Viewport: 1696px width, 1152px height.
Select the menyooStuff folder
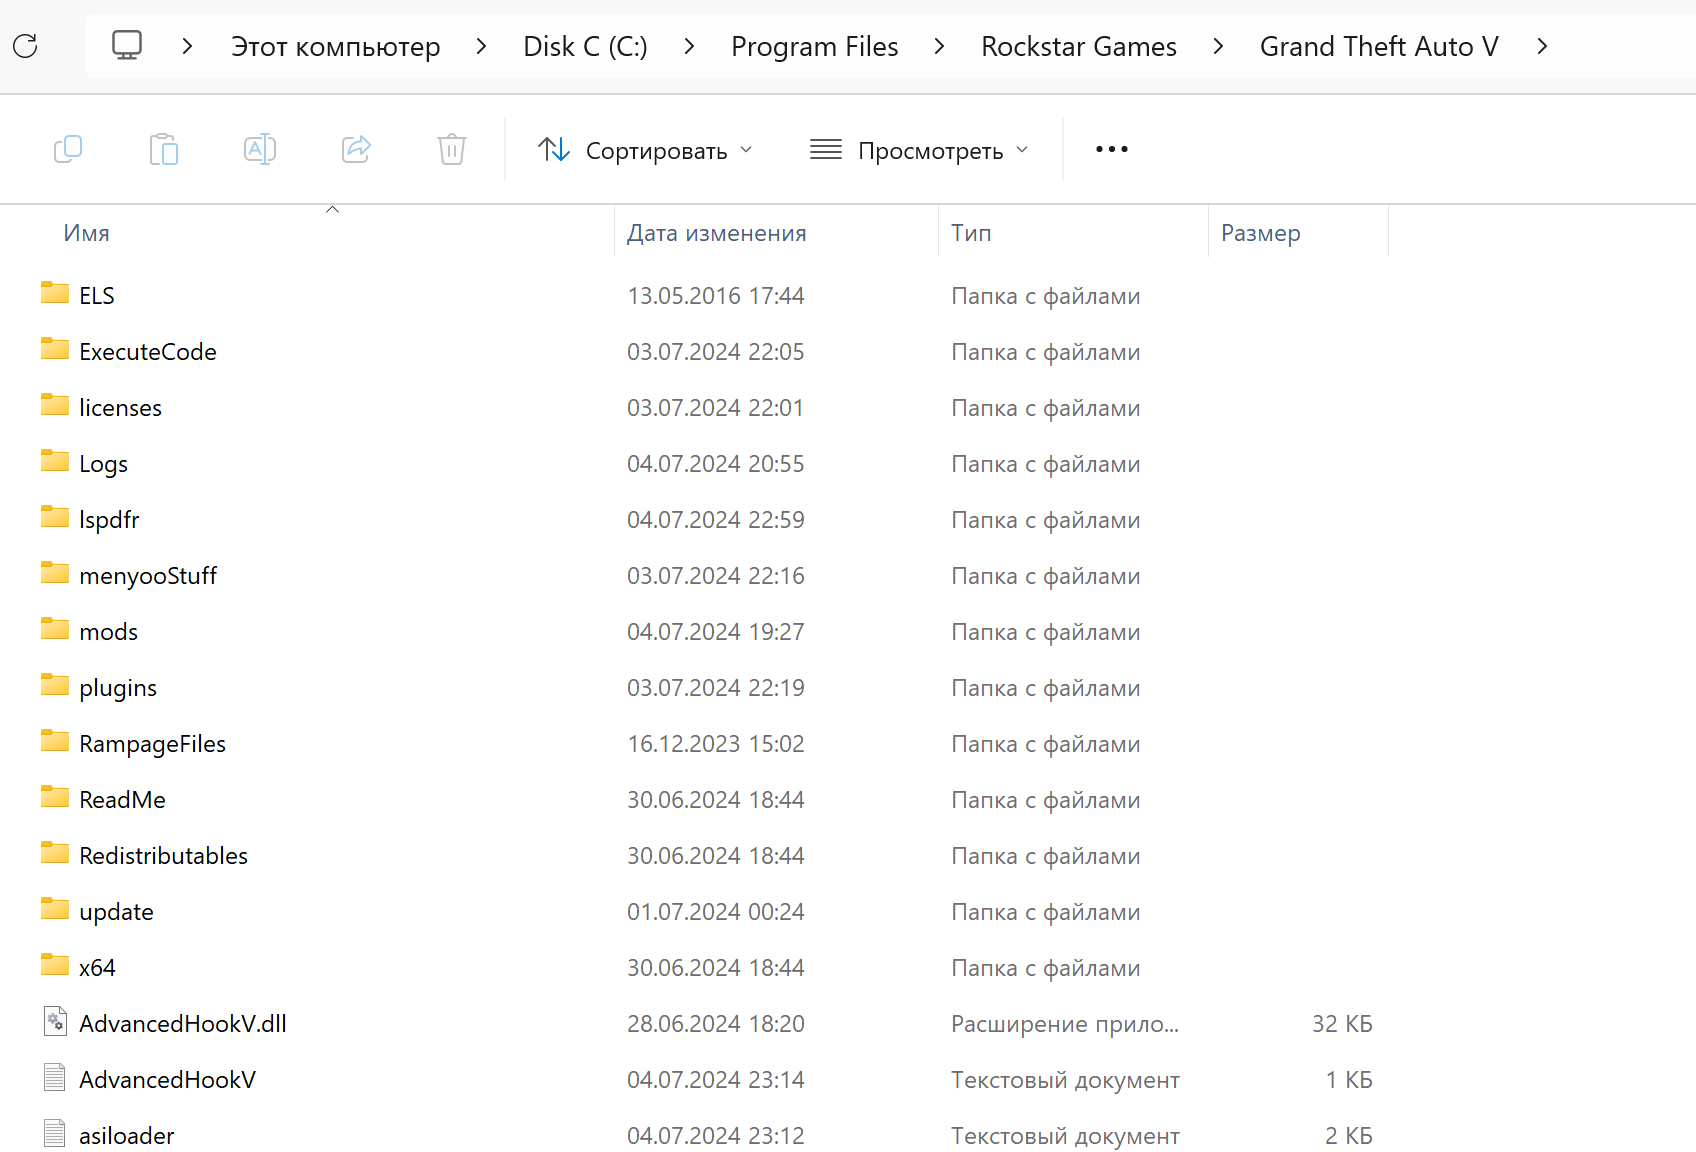tap(147, 576)
